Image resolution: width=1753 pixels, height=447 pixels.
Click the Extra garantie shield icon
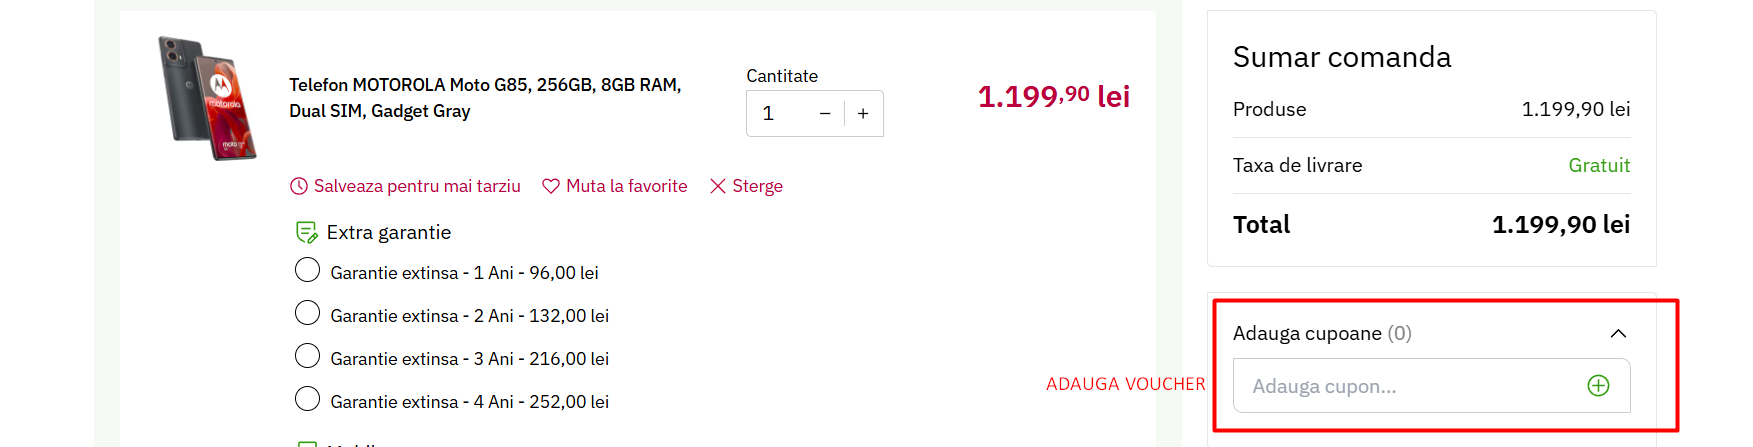[306, 233]
